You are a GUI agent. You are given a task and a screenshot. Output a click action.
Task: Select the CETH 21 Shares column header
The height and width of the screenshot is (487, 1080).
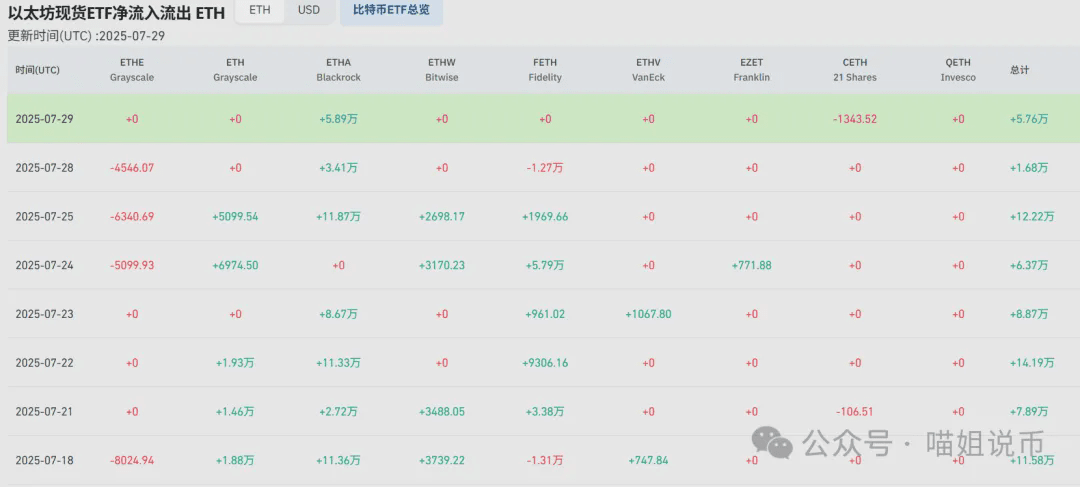click(855, 70)
